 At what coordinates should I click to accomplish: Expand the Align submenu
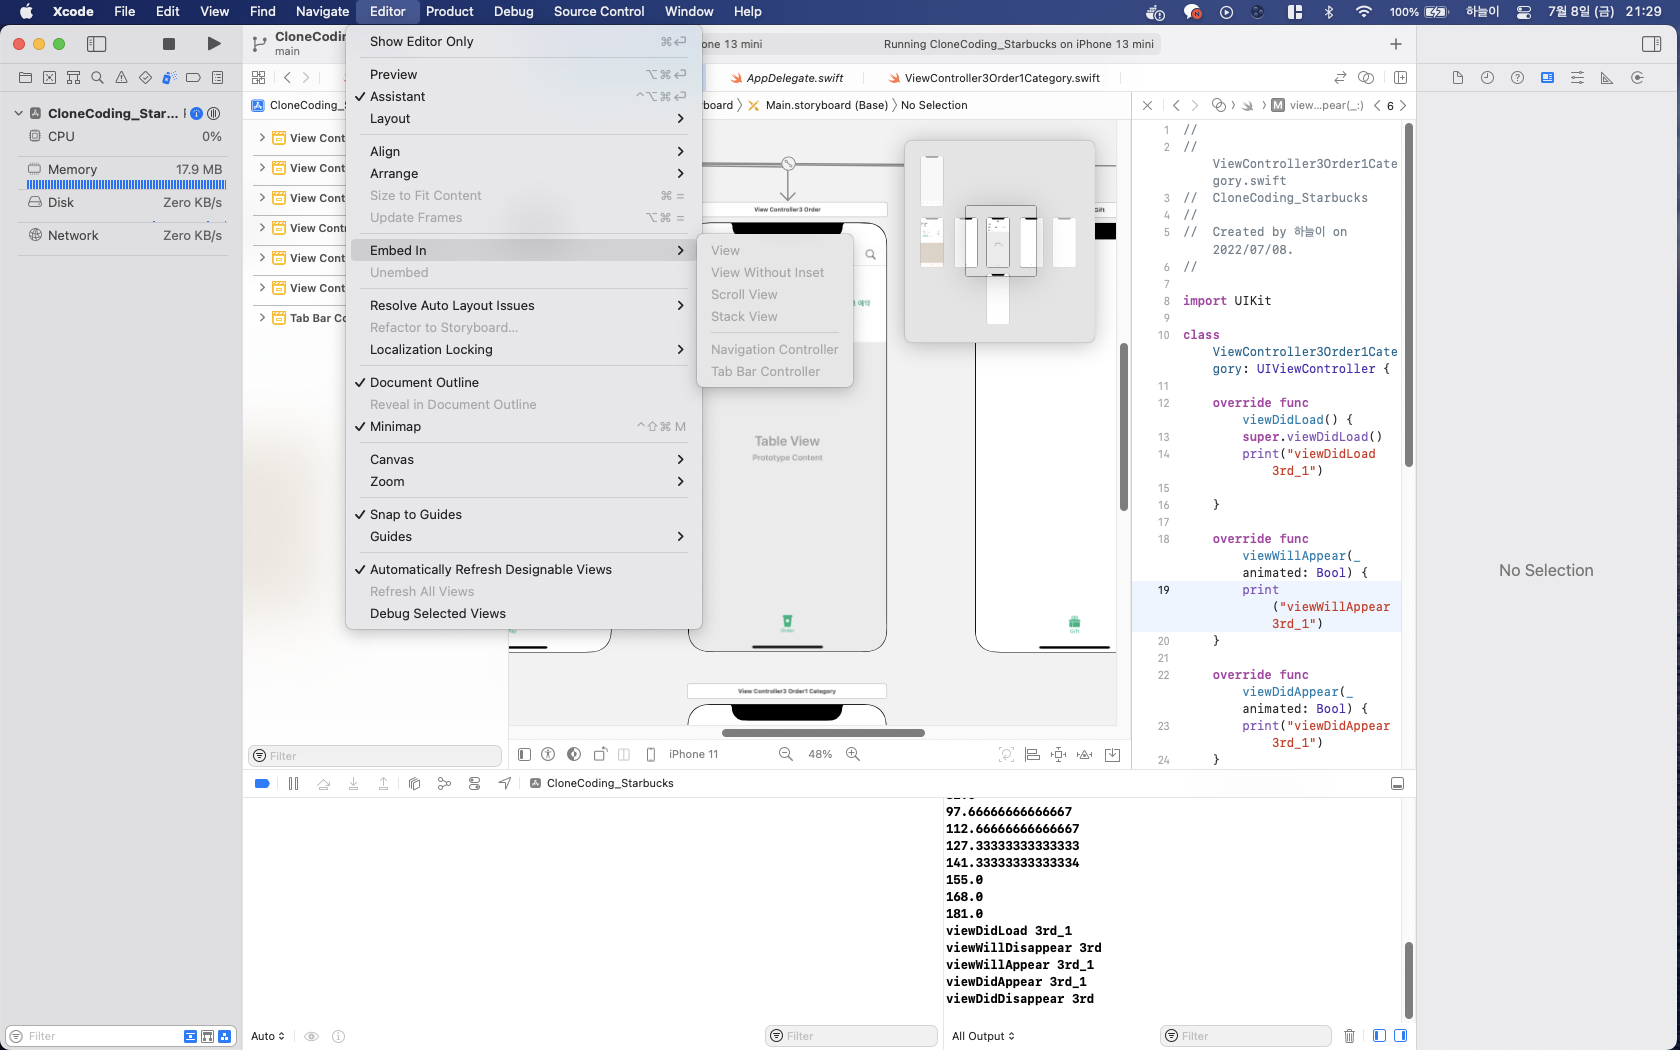tap(523, 152)
